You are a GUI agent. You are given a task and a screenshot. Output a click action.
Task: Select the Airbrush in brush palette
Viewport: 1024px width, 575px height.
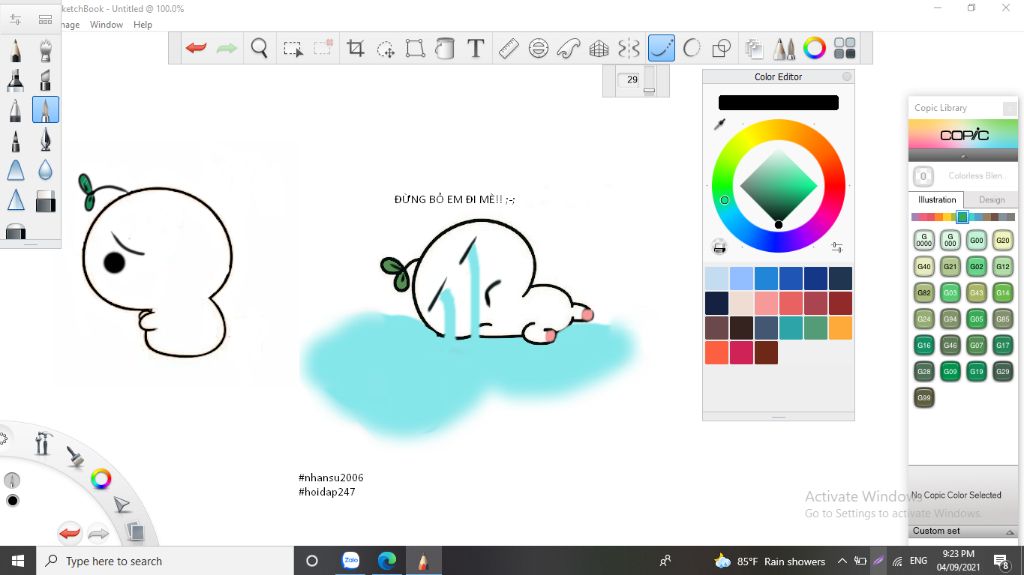[45, 50]
